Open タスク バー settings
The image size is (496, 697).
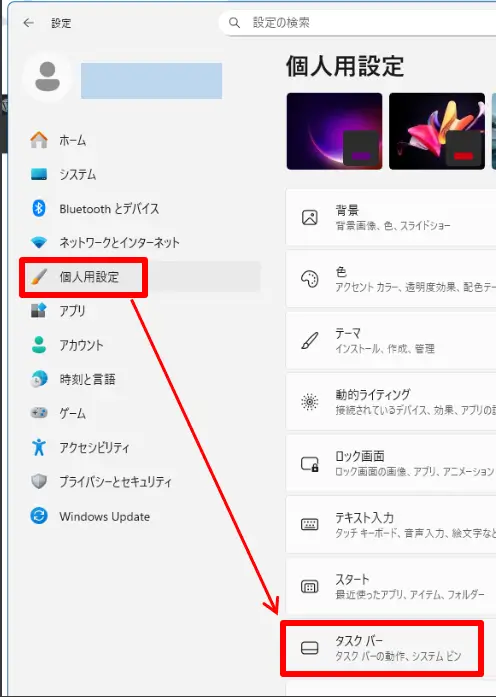[x=391, y=648]
